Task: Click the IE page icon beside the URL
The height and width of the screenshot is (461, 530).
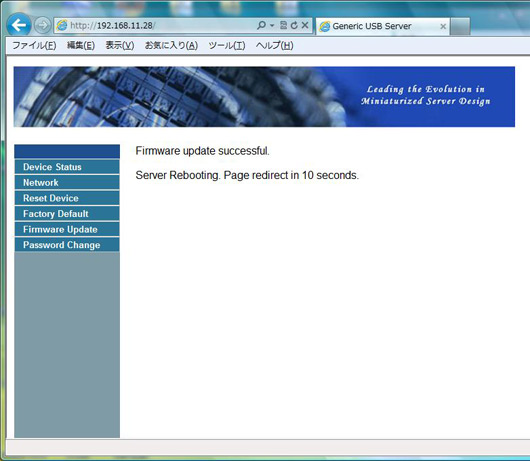Action: pos(62,25)
